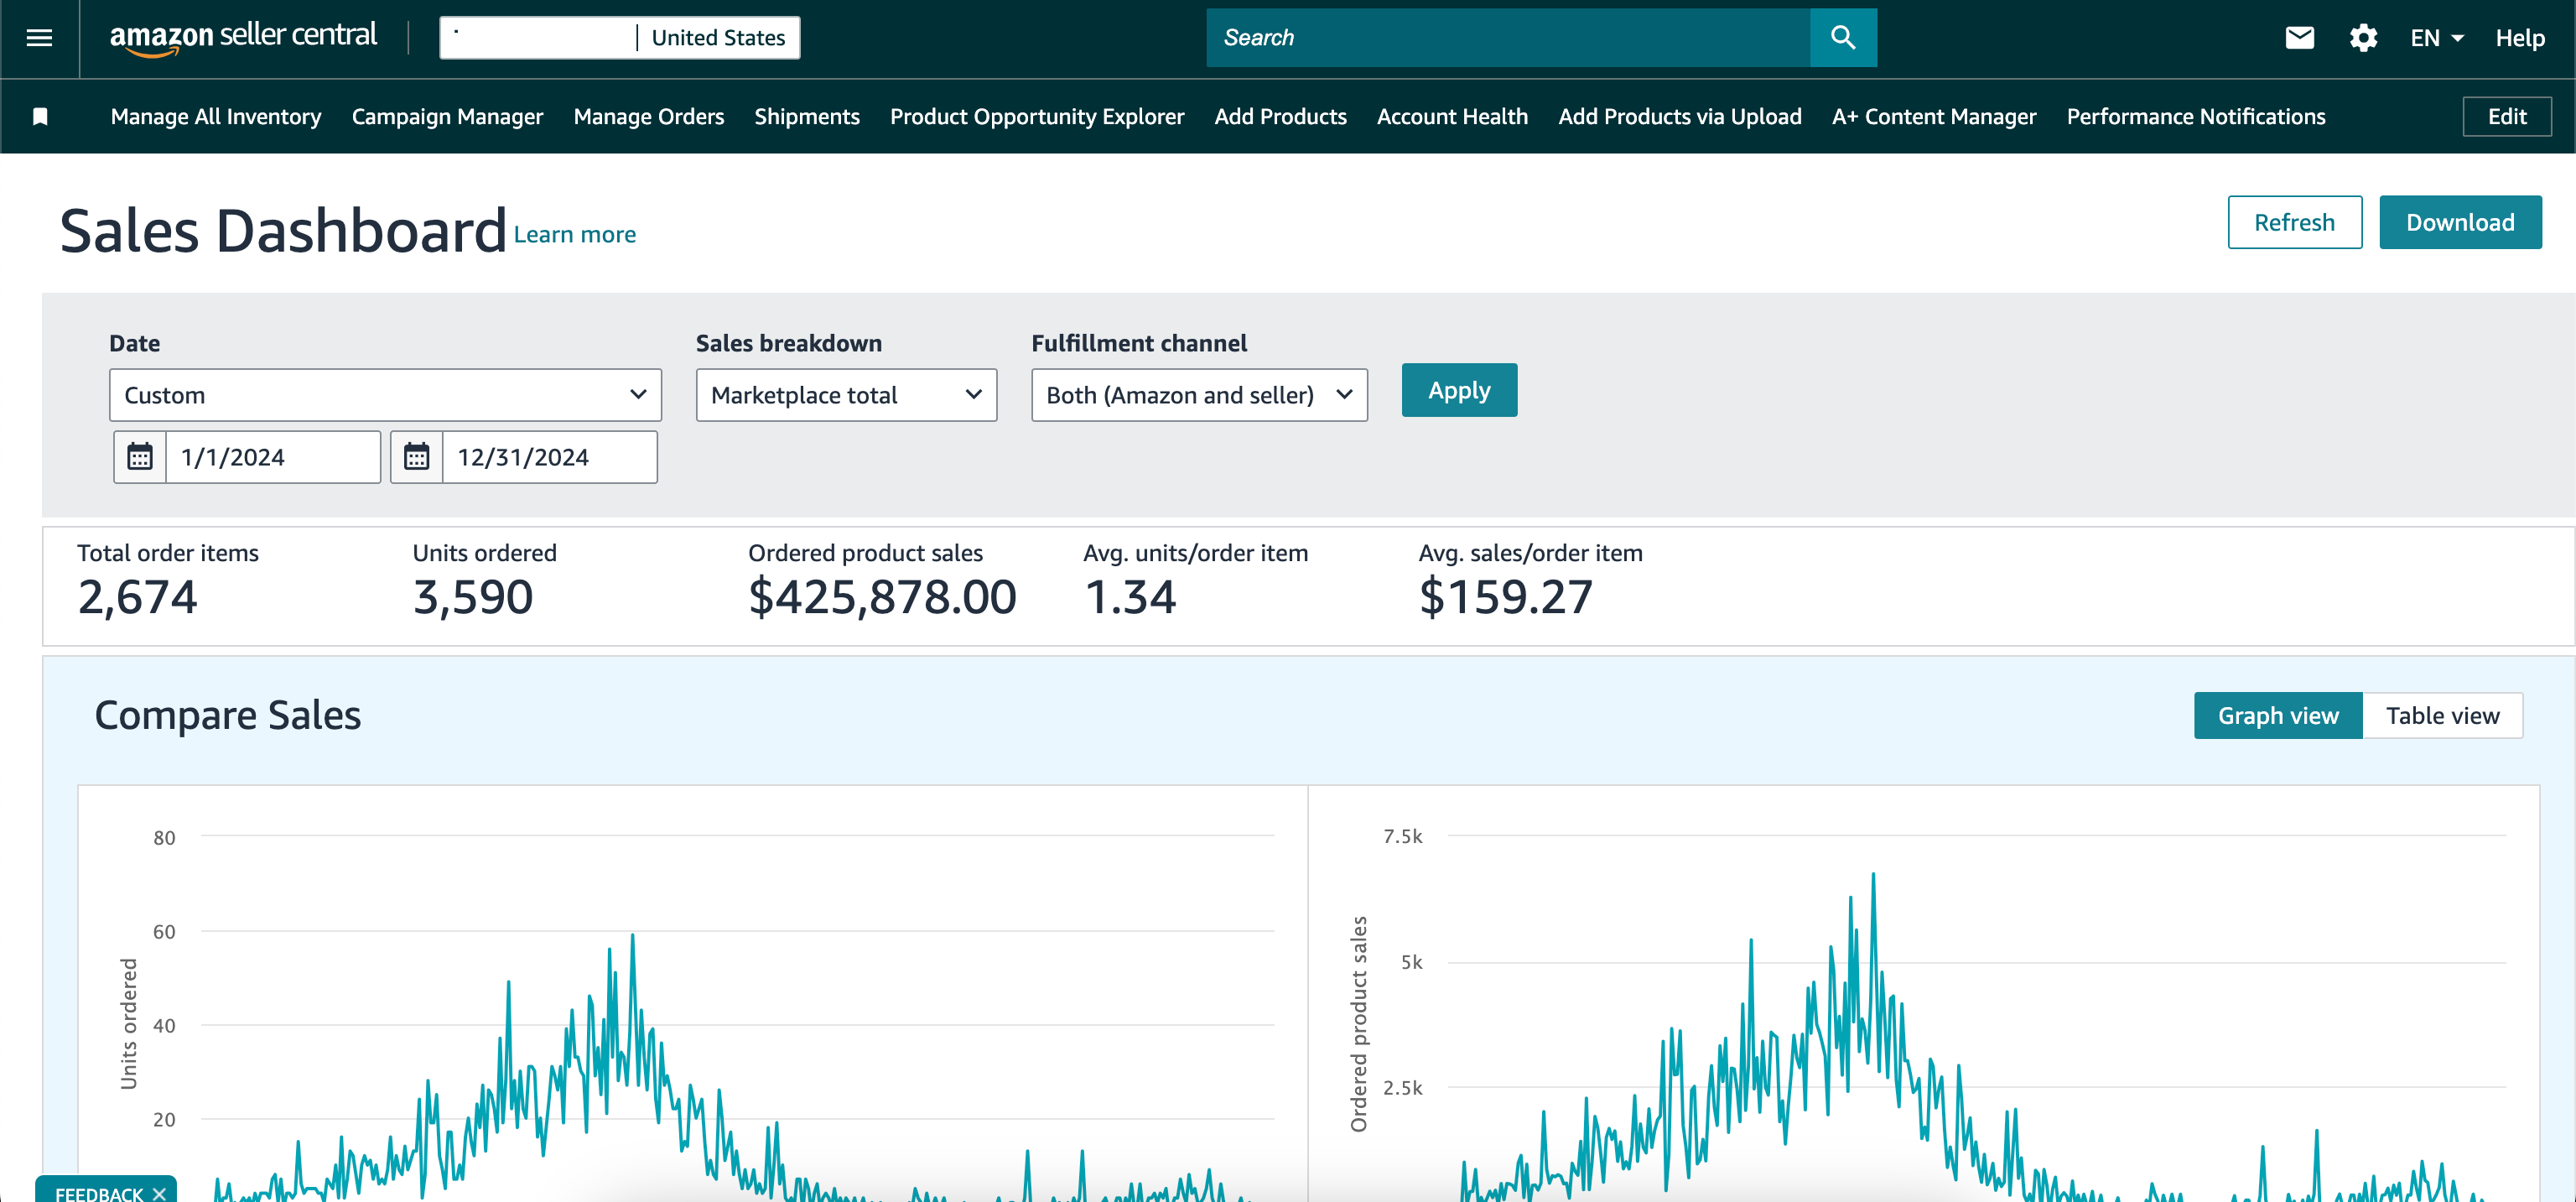Open the start date calendar picker
Viewport: 2576px width, 1202px height.
[x=140, y=457]
